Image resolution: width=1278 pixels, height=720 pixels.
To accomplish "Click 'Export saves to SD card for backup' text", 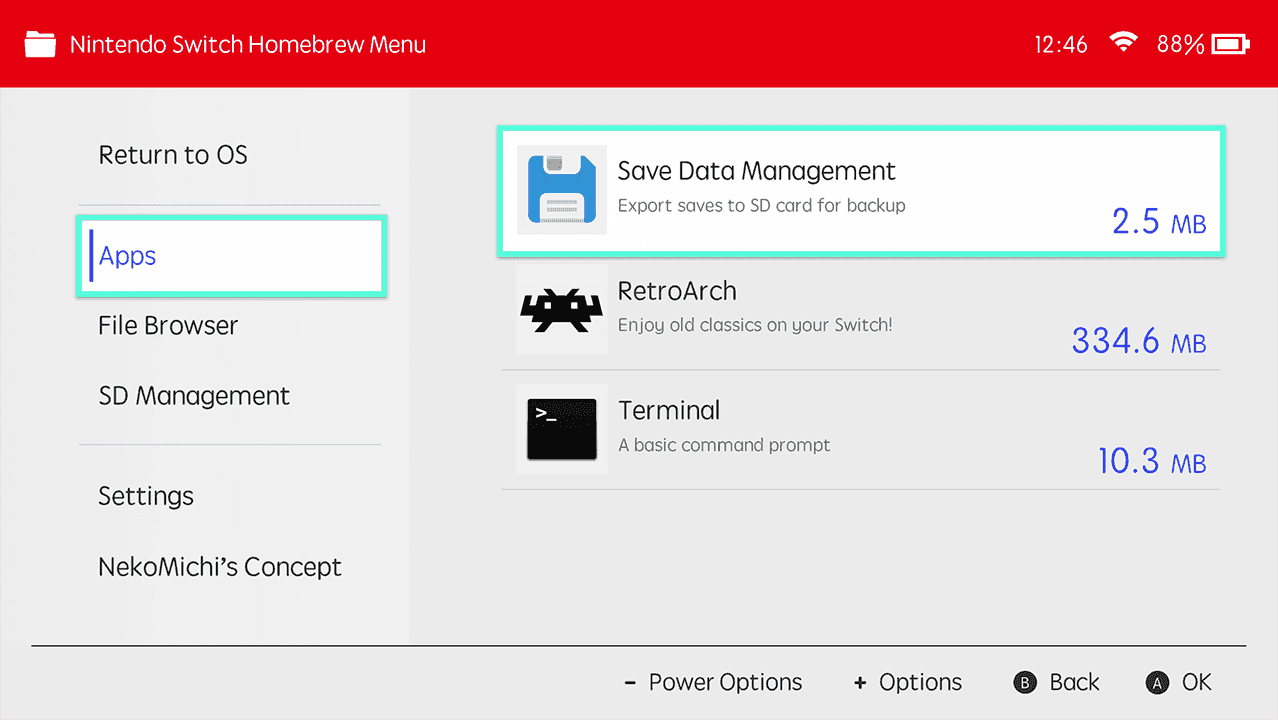I will point(762,206).
